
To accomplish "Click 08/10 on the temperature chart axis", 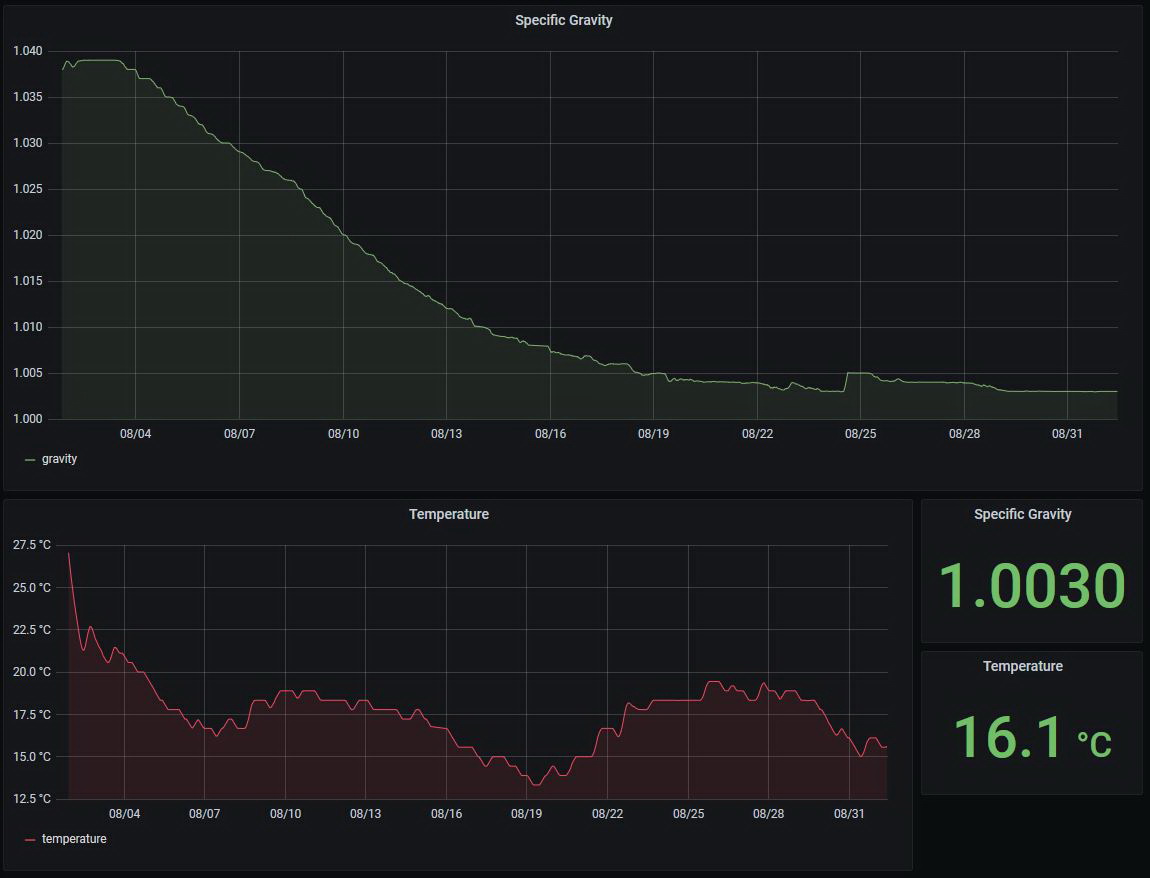I will point(285,813).
